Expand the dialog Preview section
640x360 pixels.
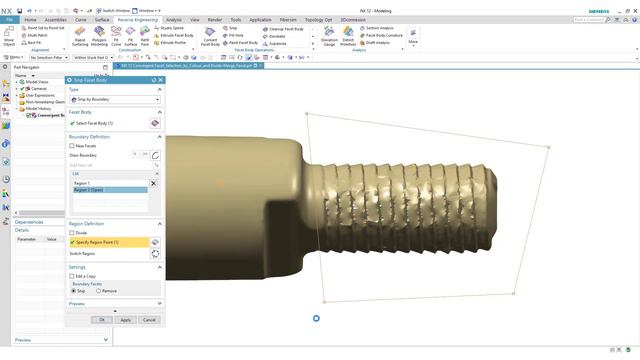160,304
